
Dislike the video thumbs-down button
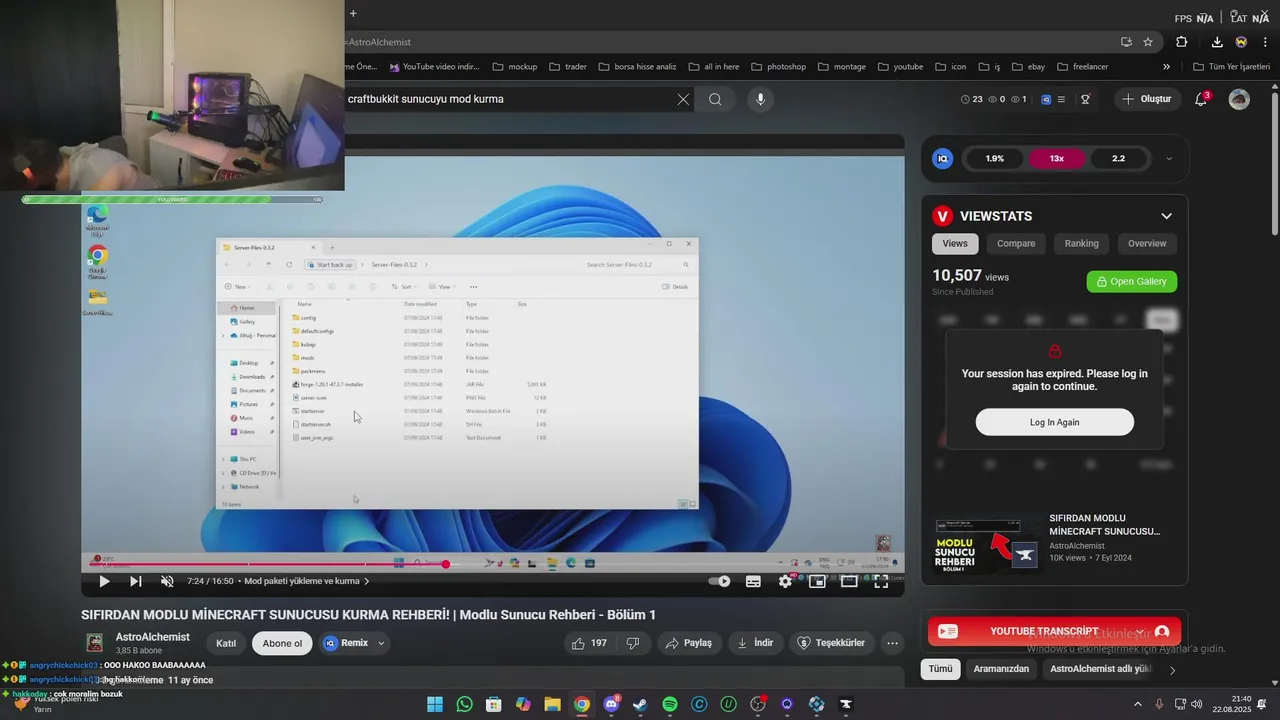click(x=633, y=643)
